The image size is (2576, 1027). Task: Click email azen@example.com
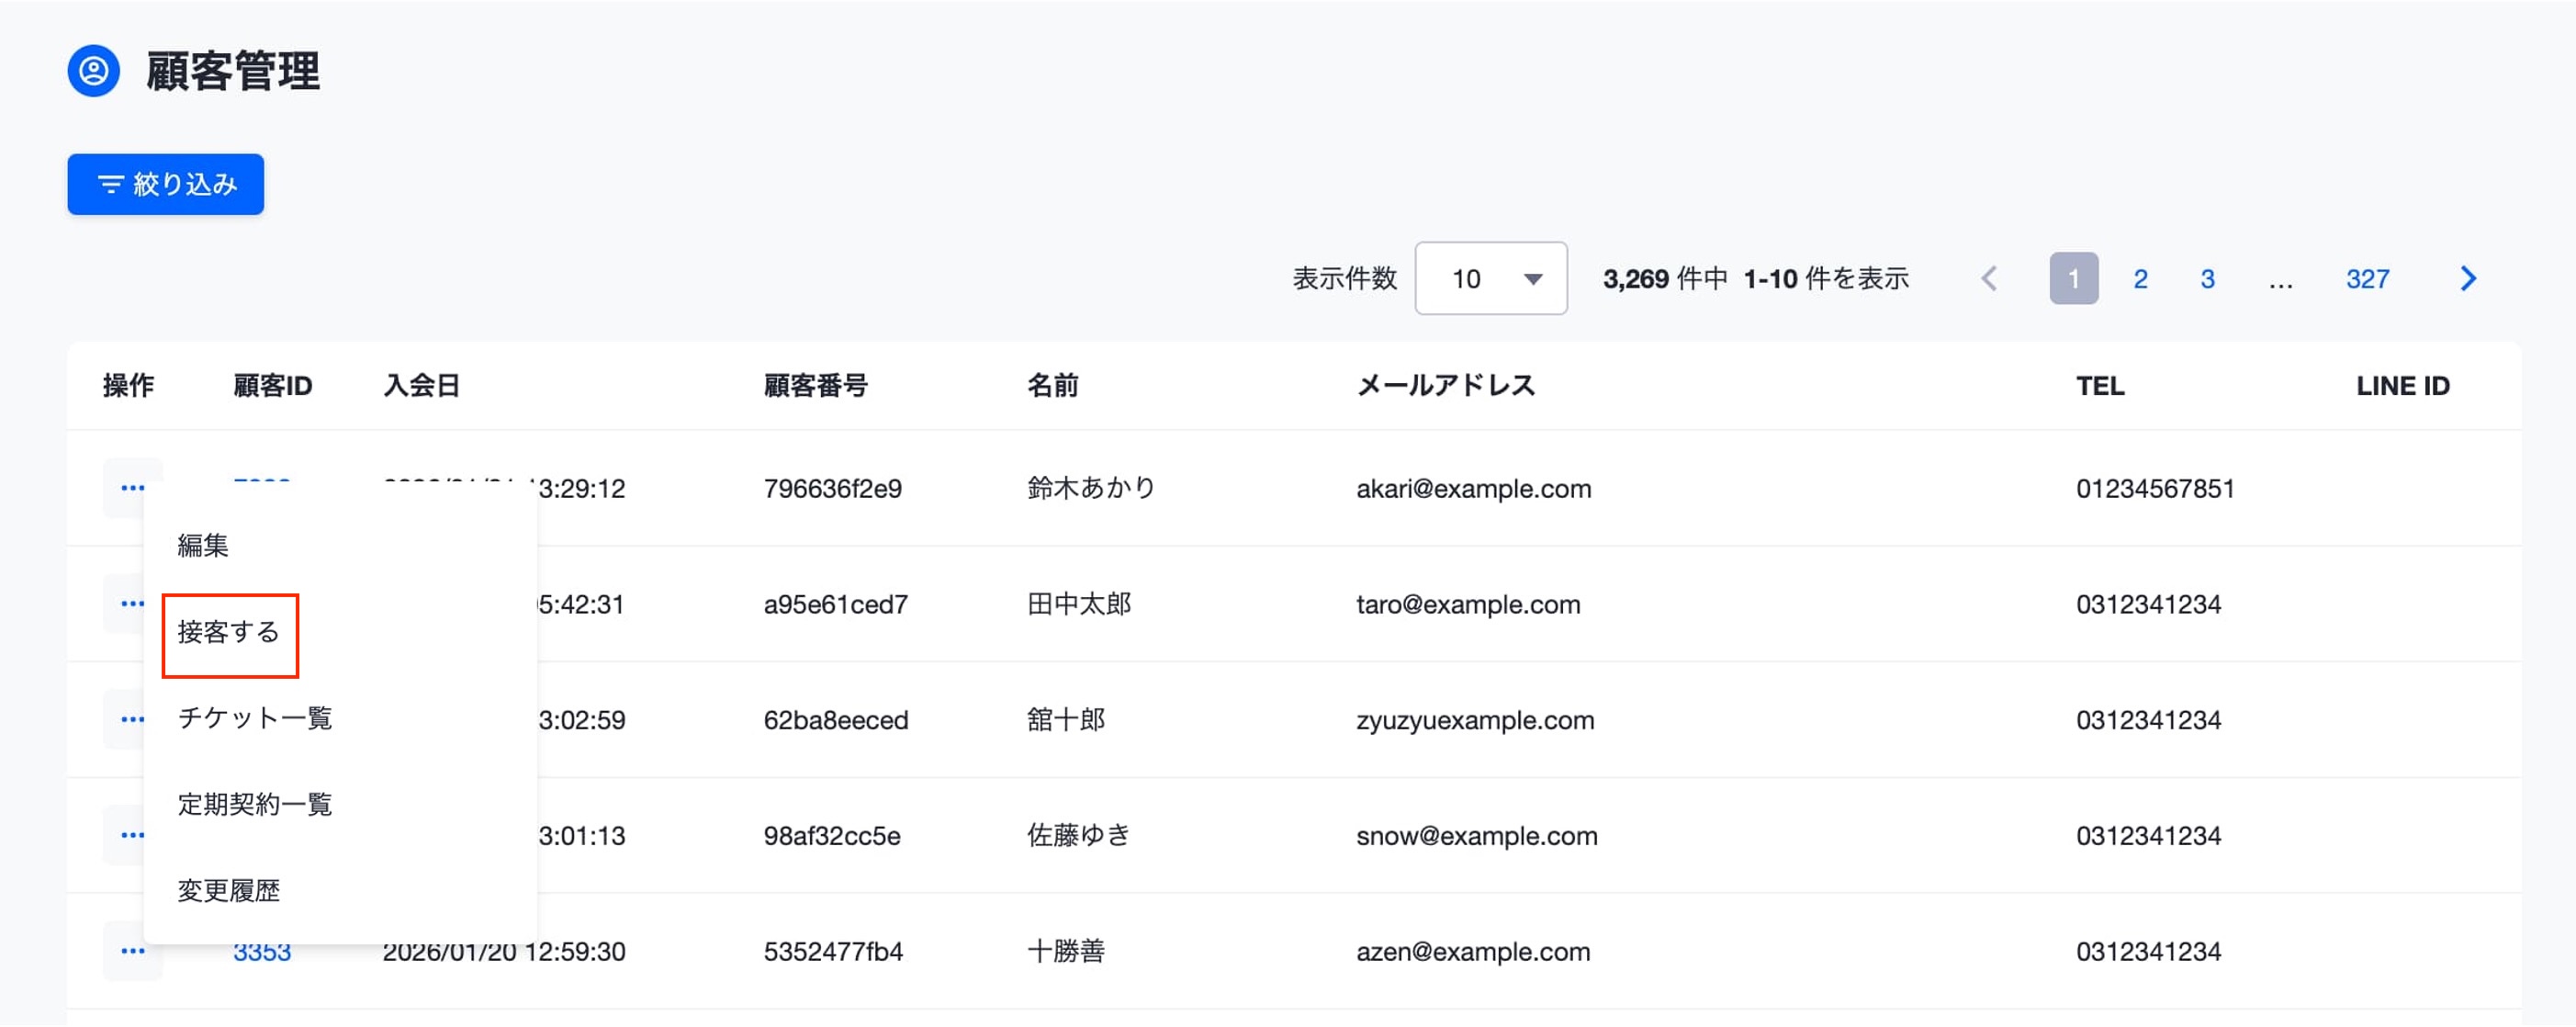(1473, 952)
